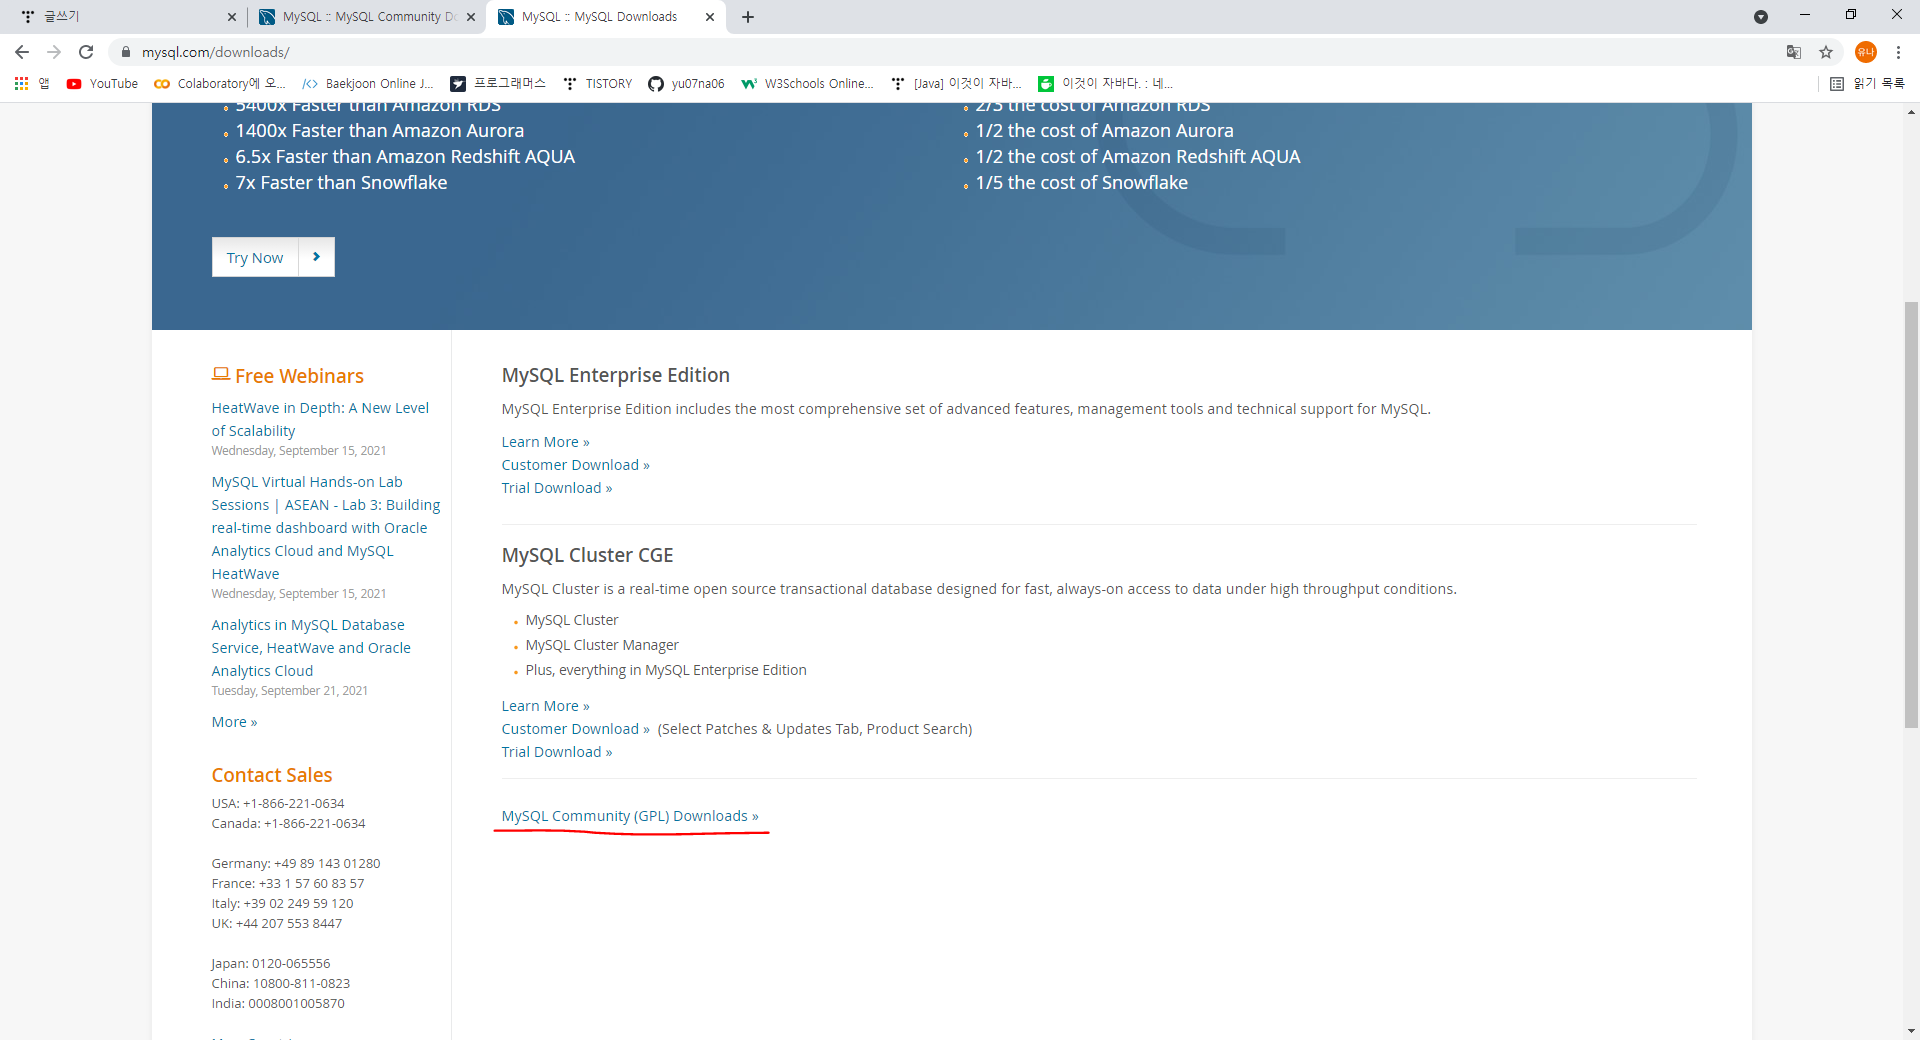
Task: Go back to the previous page
Action: click(22, 52)
